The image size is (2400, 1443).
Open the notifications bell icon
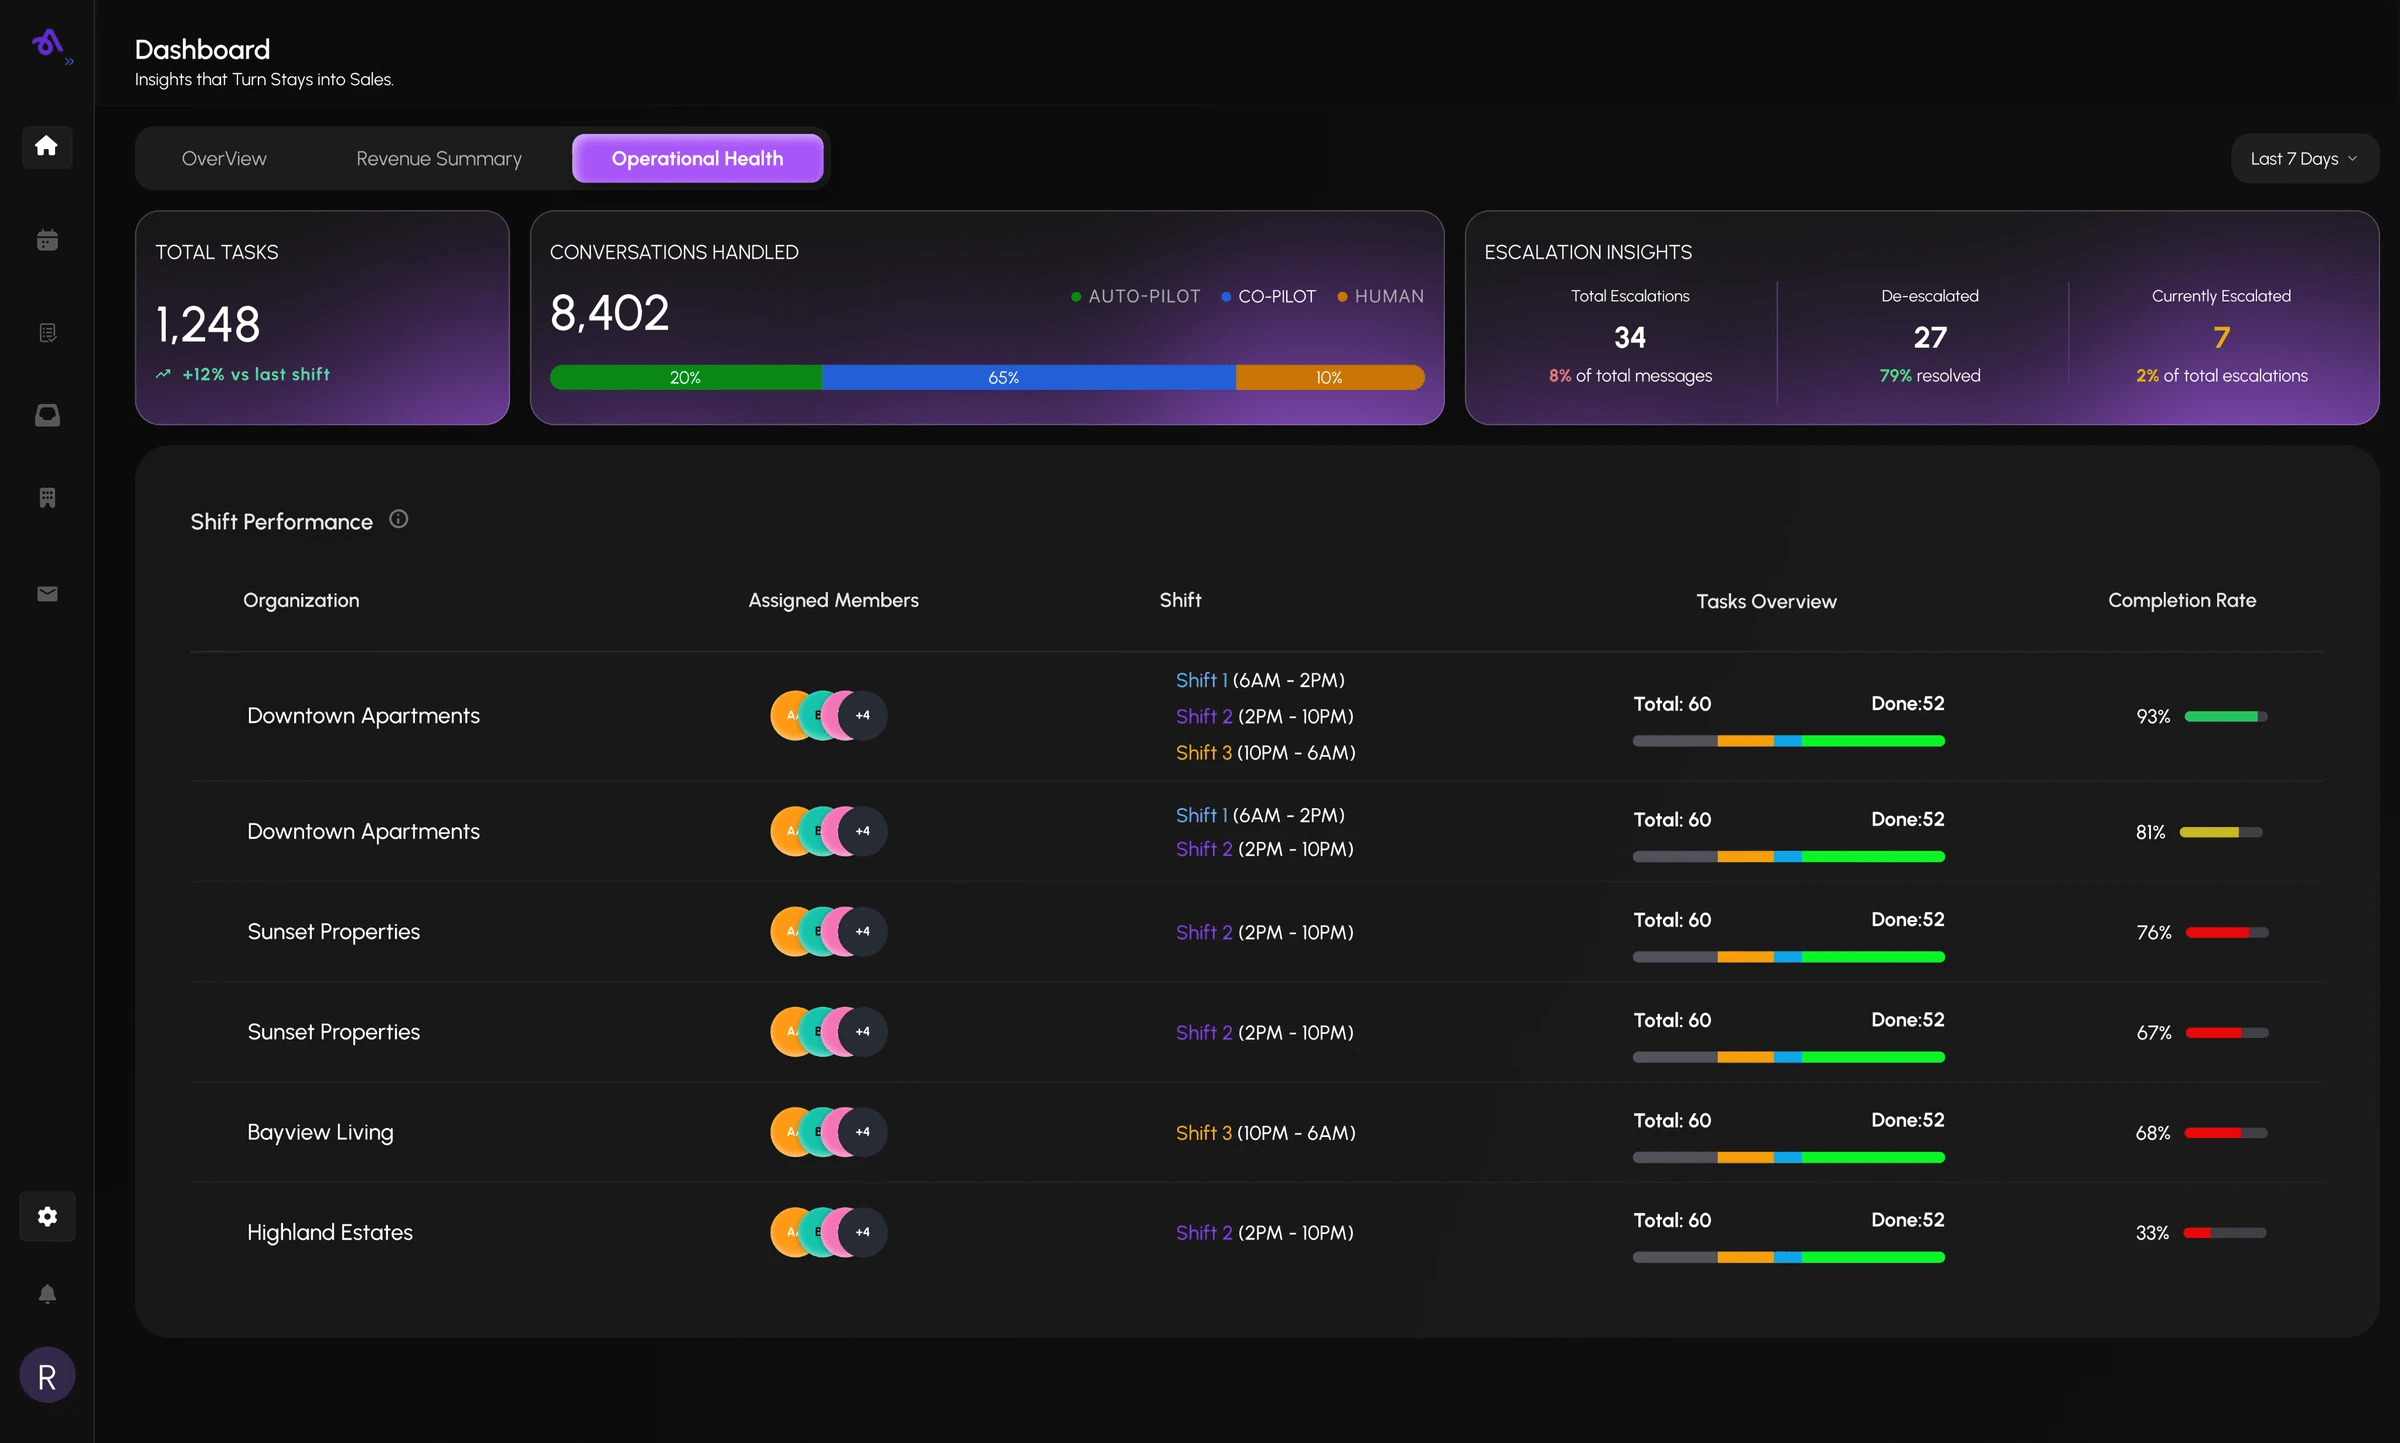(x=47, y=1294)
